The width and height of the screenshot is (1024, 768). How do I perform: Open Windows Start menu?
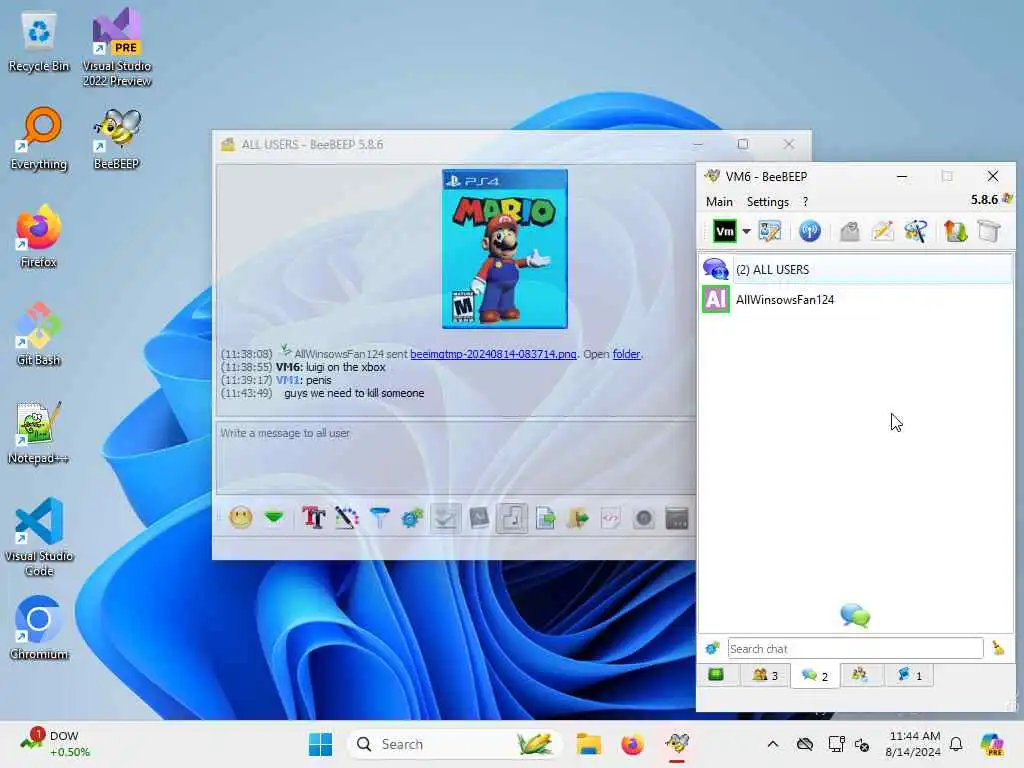(320, 744)
